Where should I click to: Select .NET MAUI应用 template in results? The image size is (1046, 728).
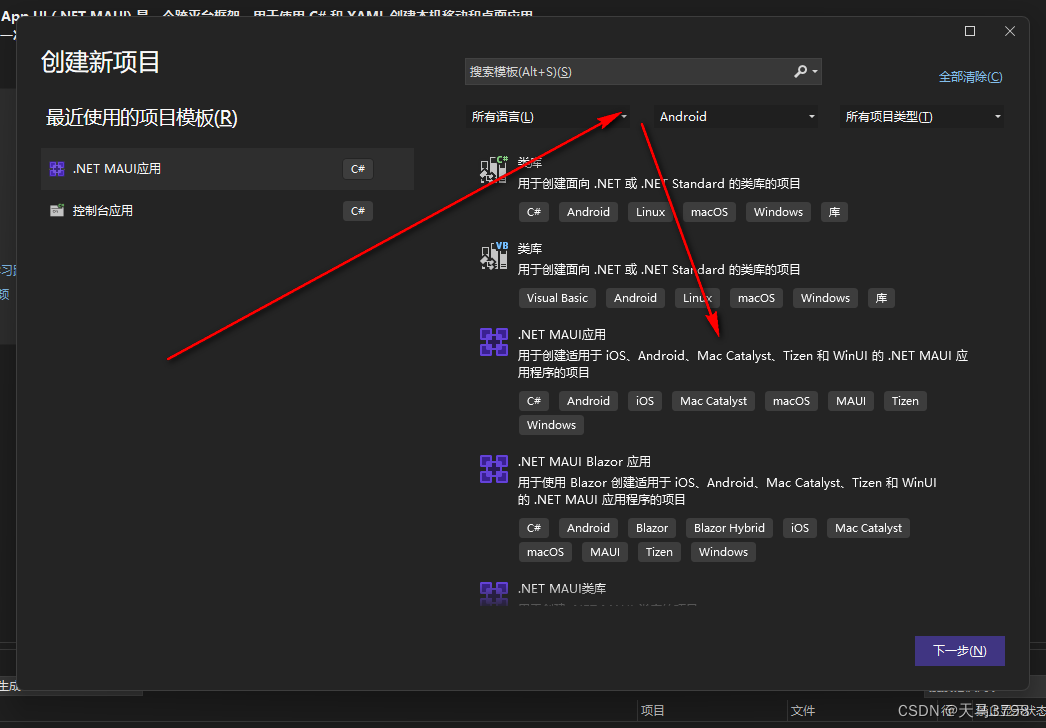[x=562, y=334]
